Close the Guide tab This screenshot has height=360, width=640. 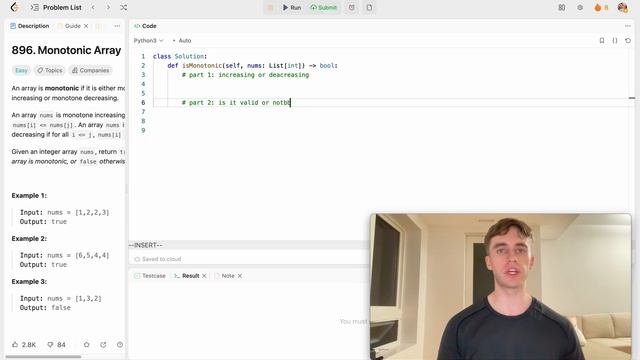tap(86, 26)
